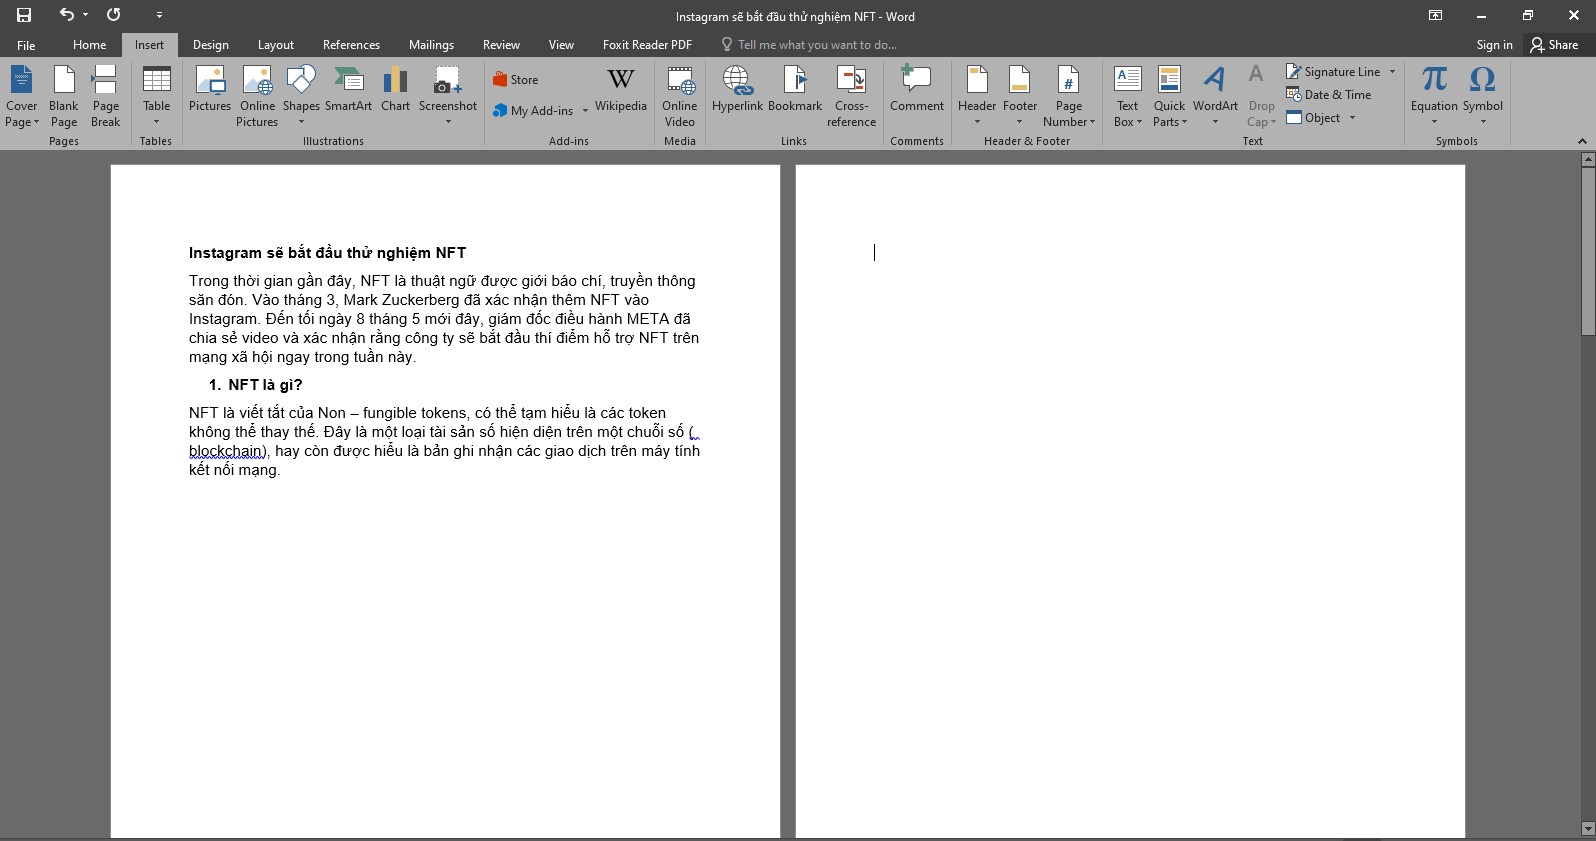Open Quick Parts menu
1596x841 pixels.
[1169, 97]
